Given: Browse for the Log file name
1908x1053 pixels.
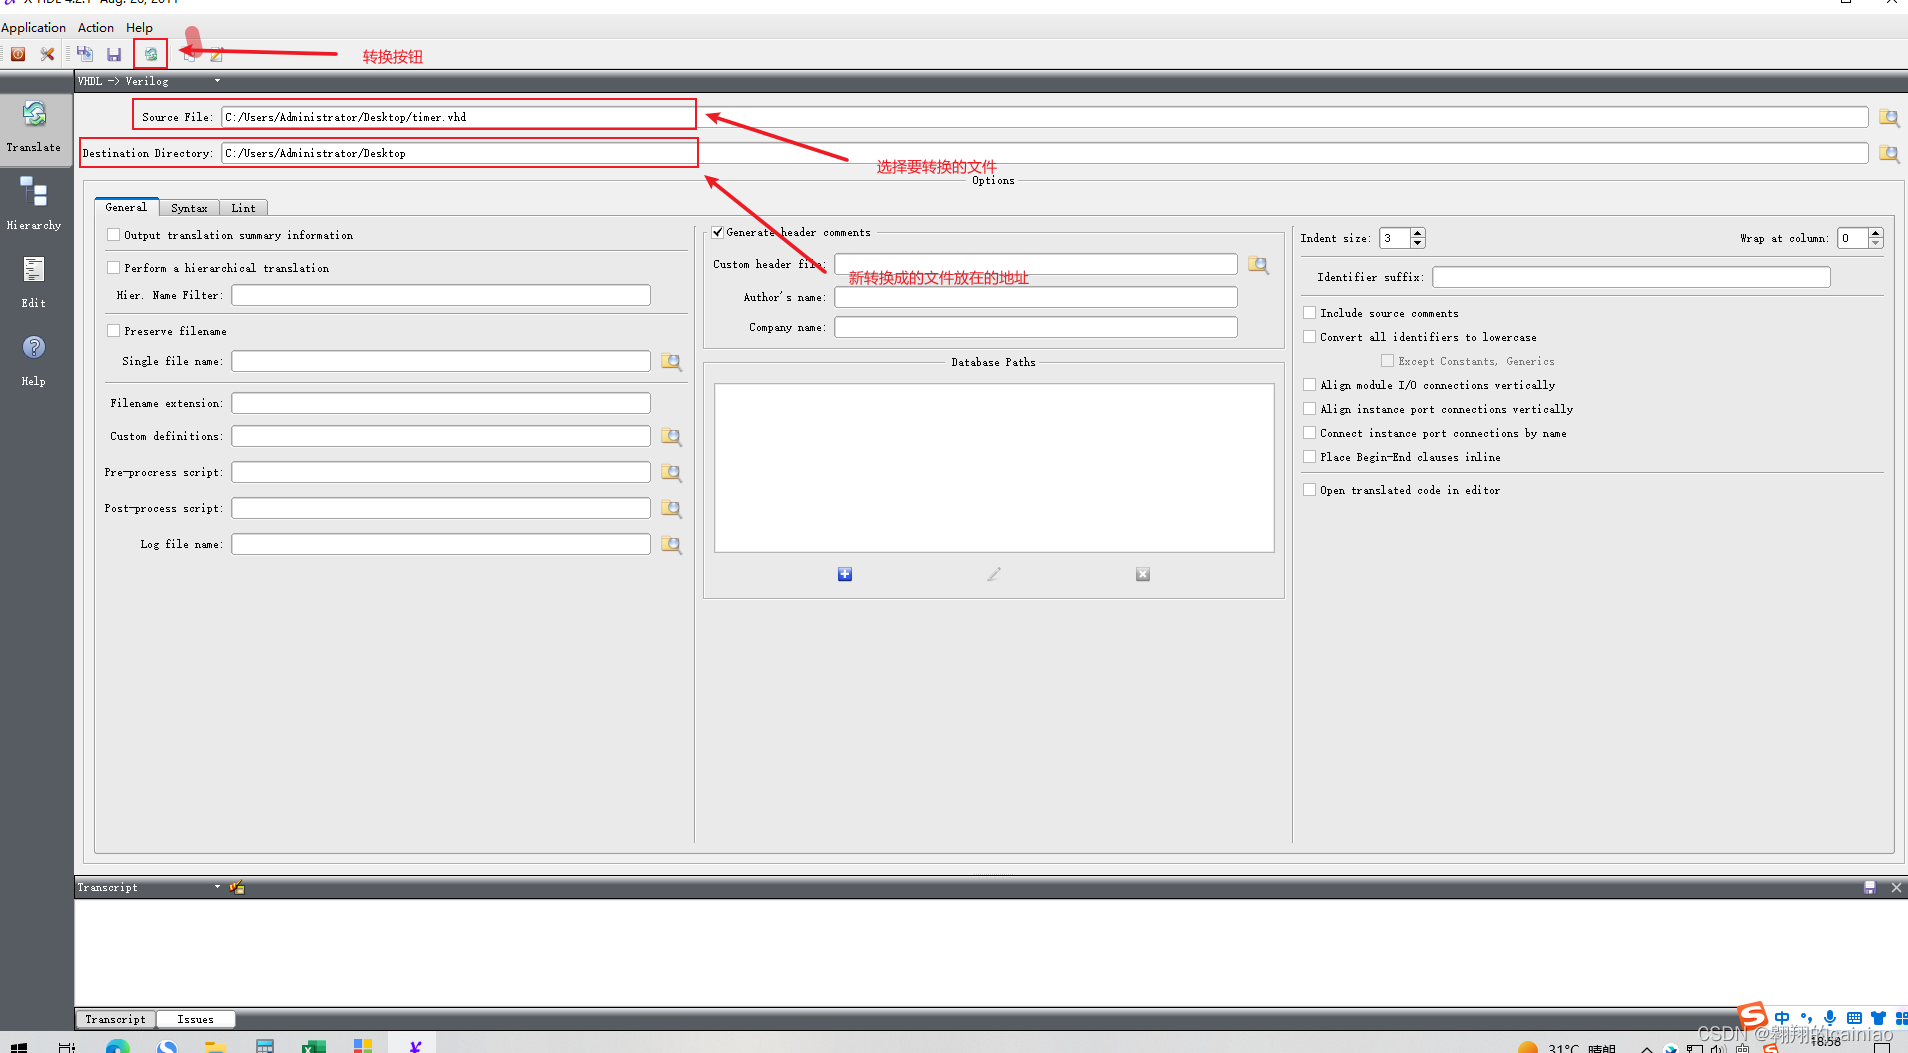Looking at the screenshot, I should 671,545.
